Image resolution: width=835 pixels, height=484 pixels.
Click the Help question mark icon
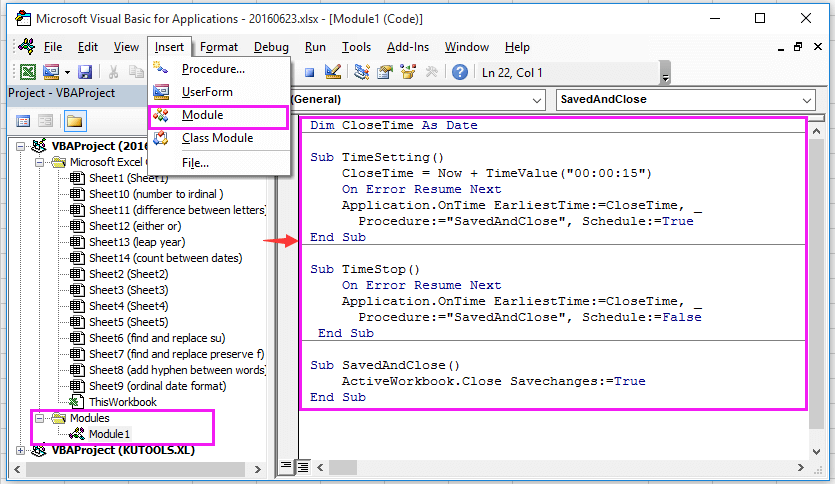(x=460, y=72)
